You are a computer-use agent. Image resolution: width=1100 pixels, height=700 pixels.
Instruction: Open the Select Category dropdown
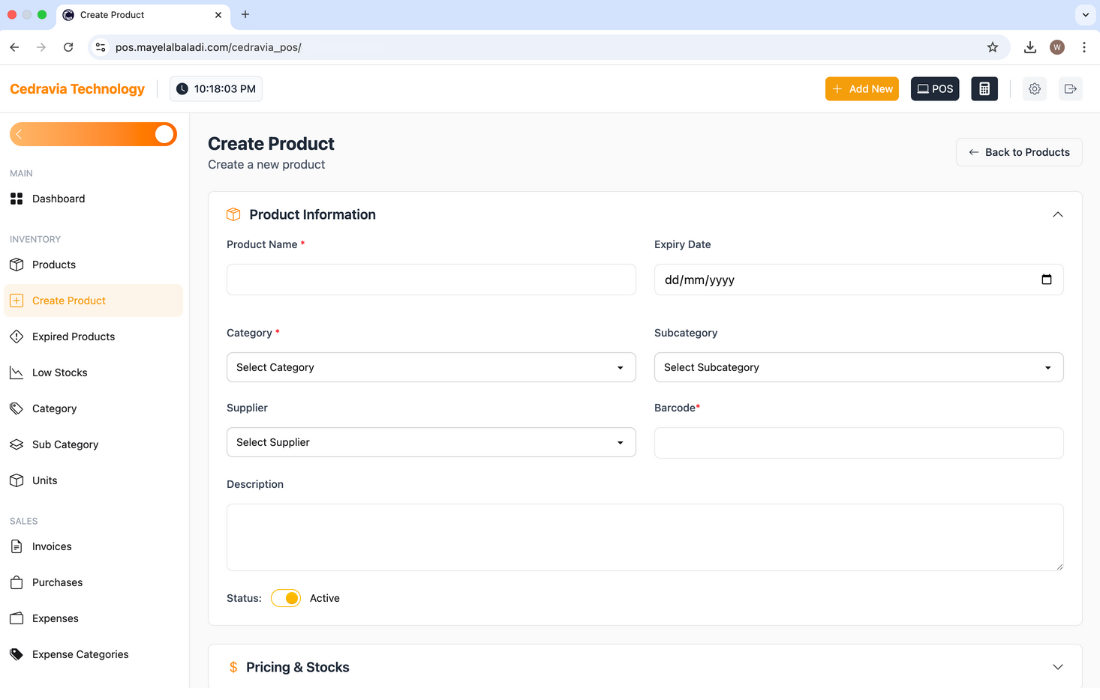[431, 367]
